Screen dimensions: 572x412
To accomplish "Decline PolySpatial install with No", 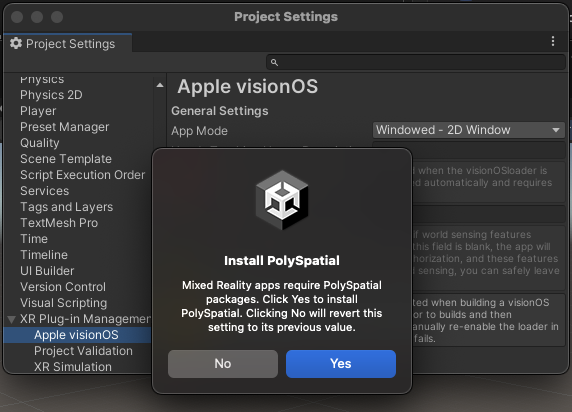I will [x=223, y=364].
